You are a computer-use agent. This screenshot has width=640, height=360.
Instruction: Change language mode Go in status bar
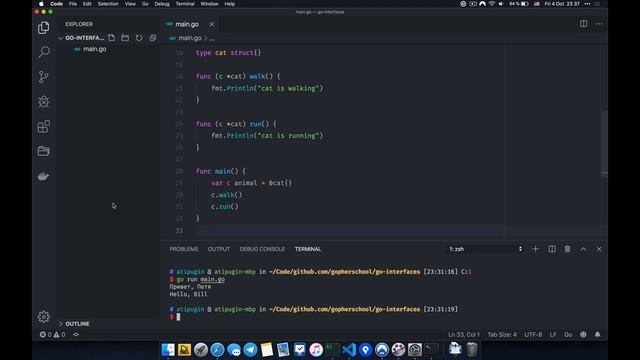568,335
